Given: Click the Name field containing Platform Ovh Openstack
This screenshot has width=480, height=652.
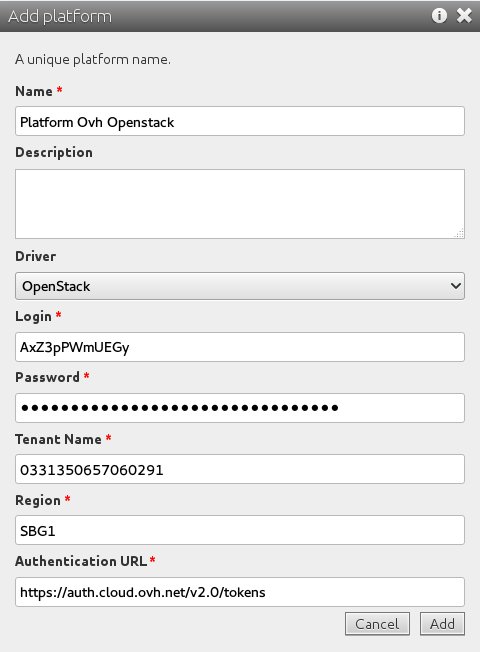Looking at the screenshot, I should point(240,121).
